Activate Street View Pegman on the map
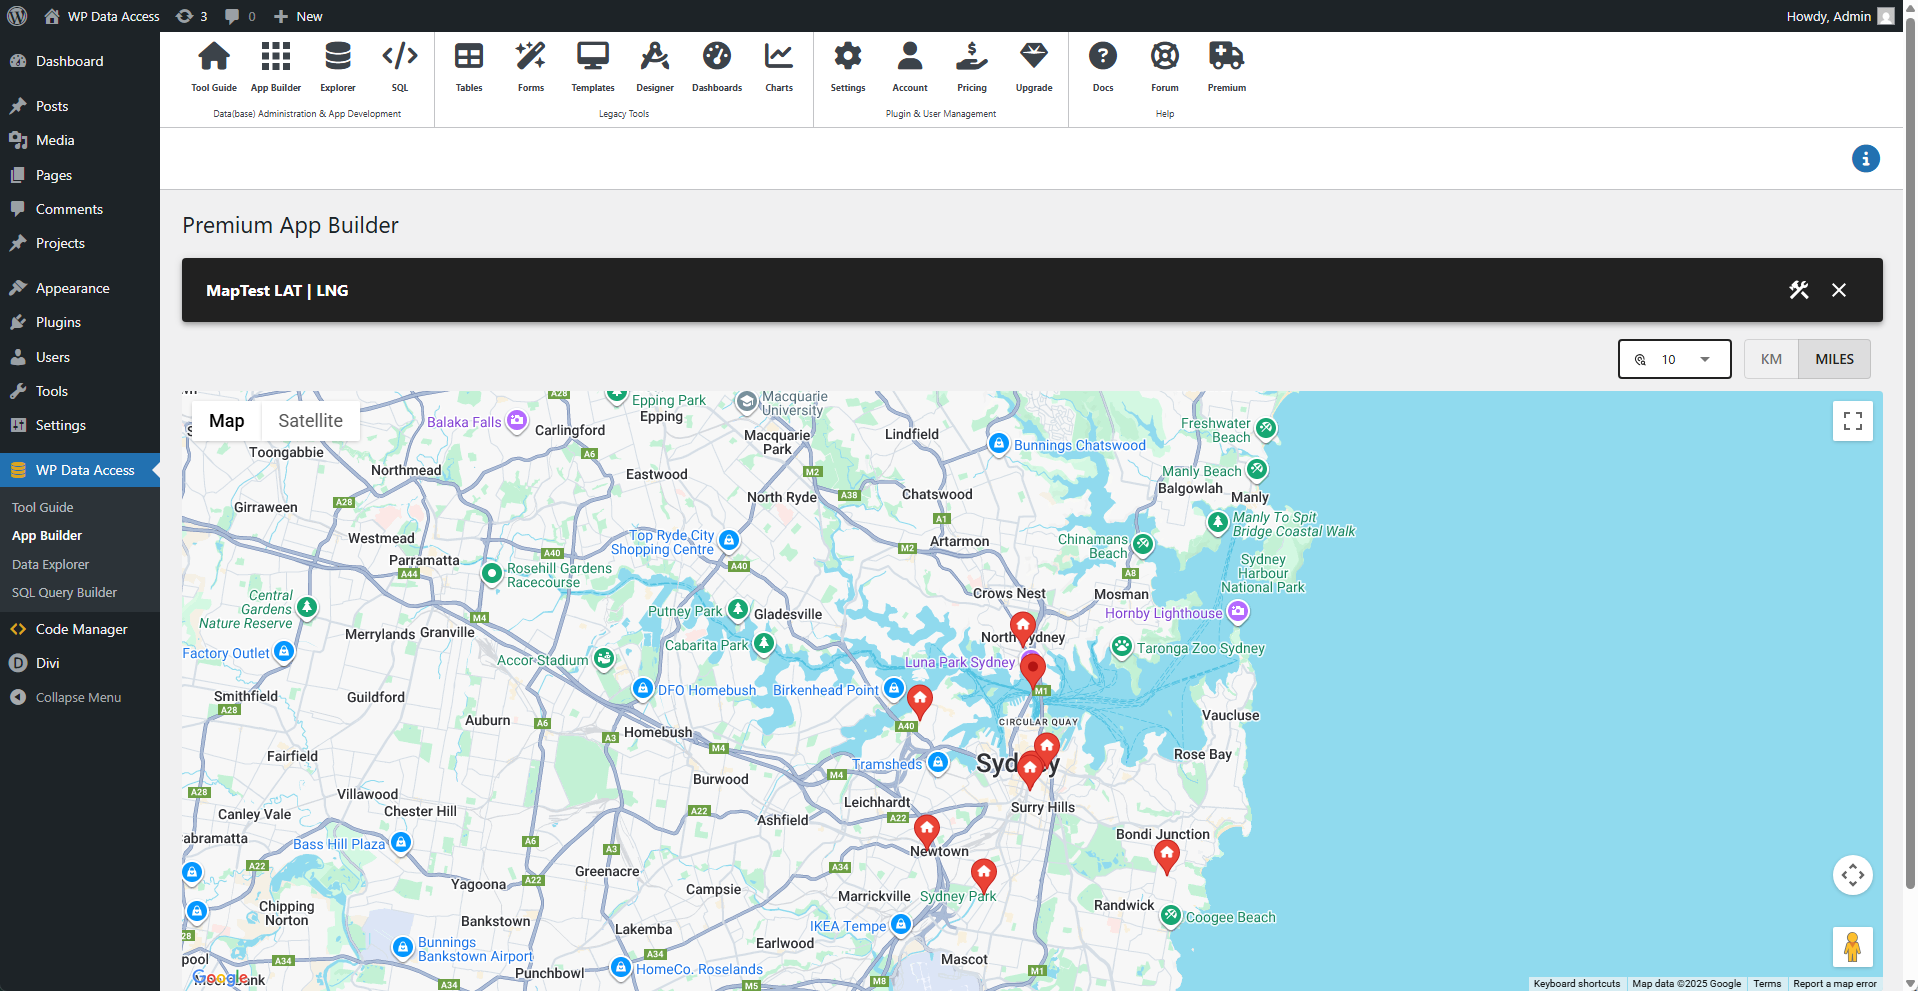The image size is (1918, 991). pyautogui.click(x=1852, y=946)
